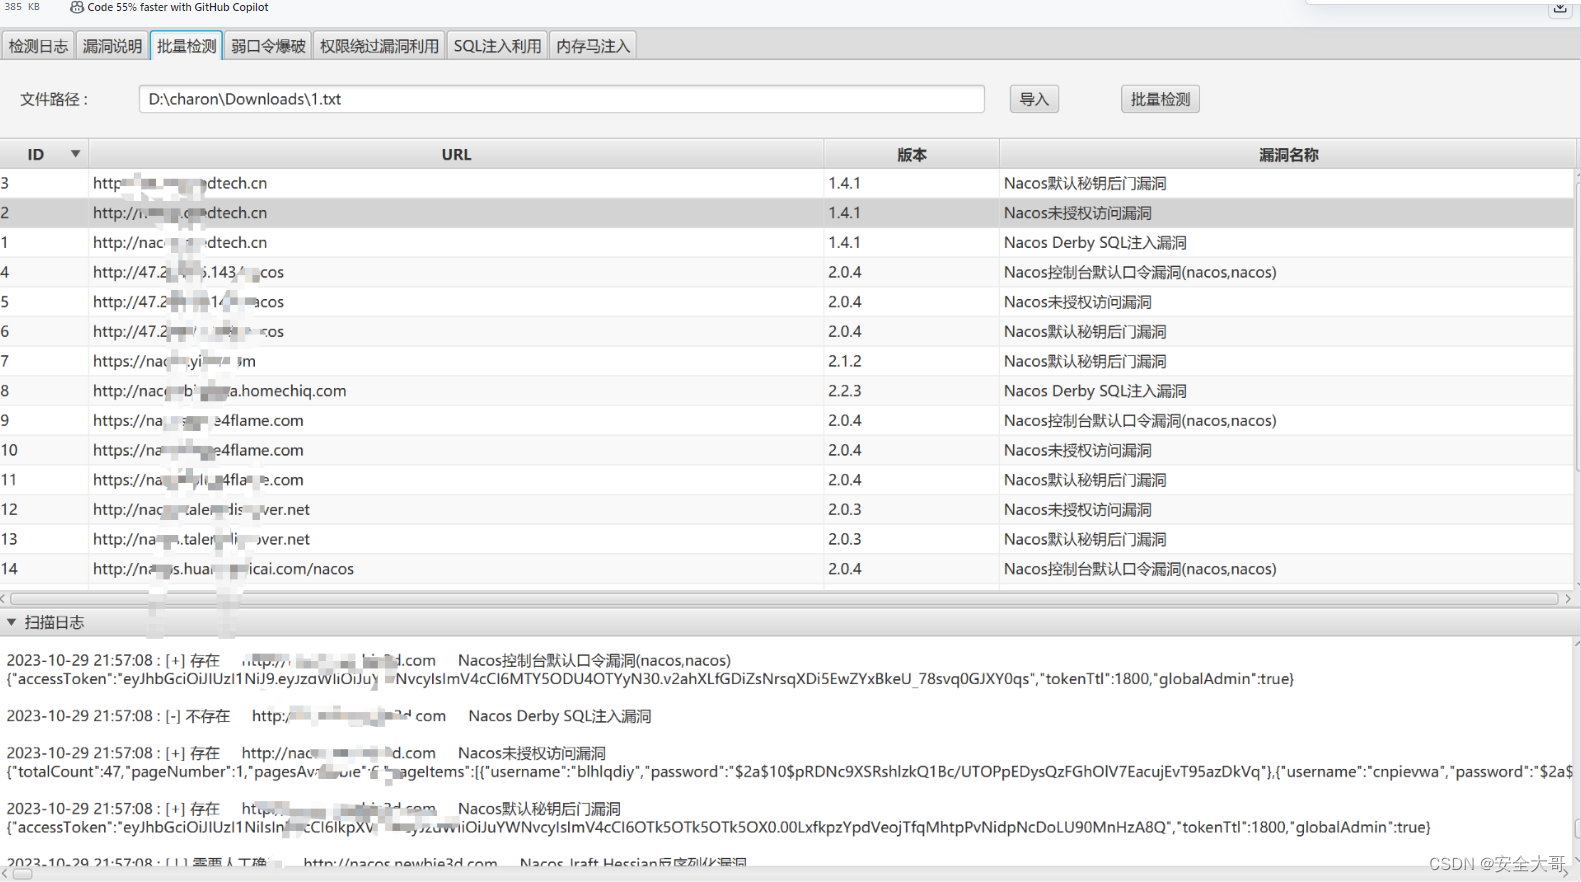1581x882 pixels.
Task: Go to the 权限绕过漏洞利用 tab
Action: (379, 46)
